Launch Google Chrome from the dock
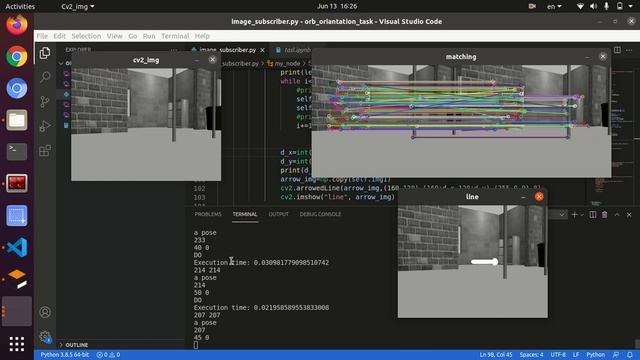 point(17,56)
